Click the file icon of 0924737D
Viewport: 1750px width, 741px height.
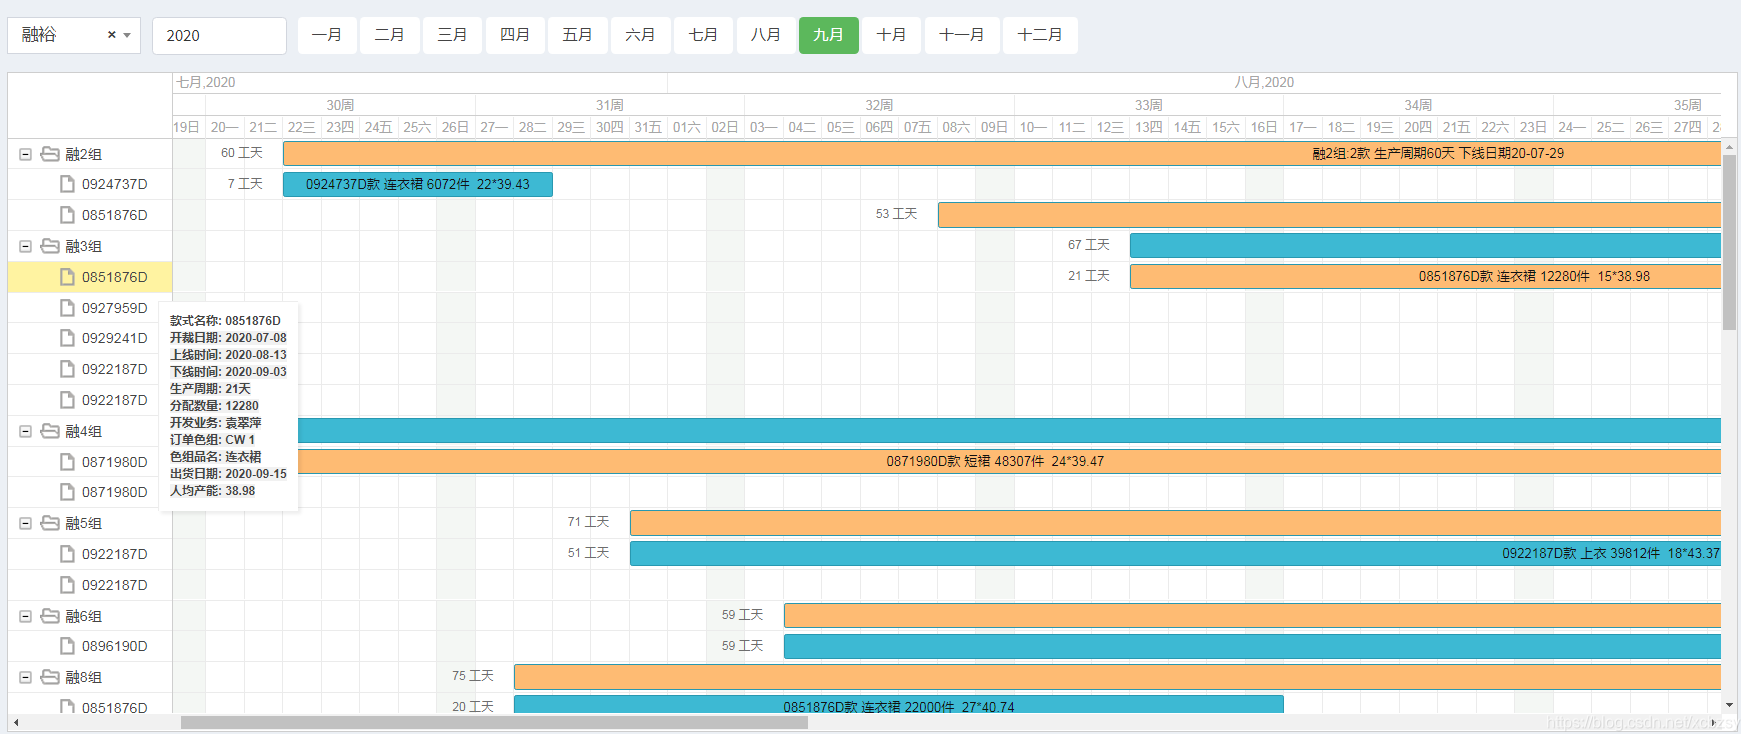(68, 184)
